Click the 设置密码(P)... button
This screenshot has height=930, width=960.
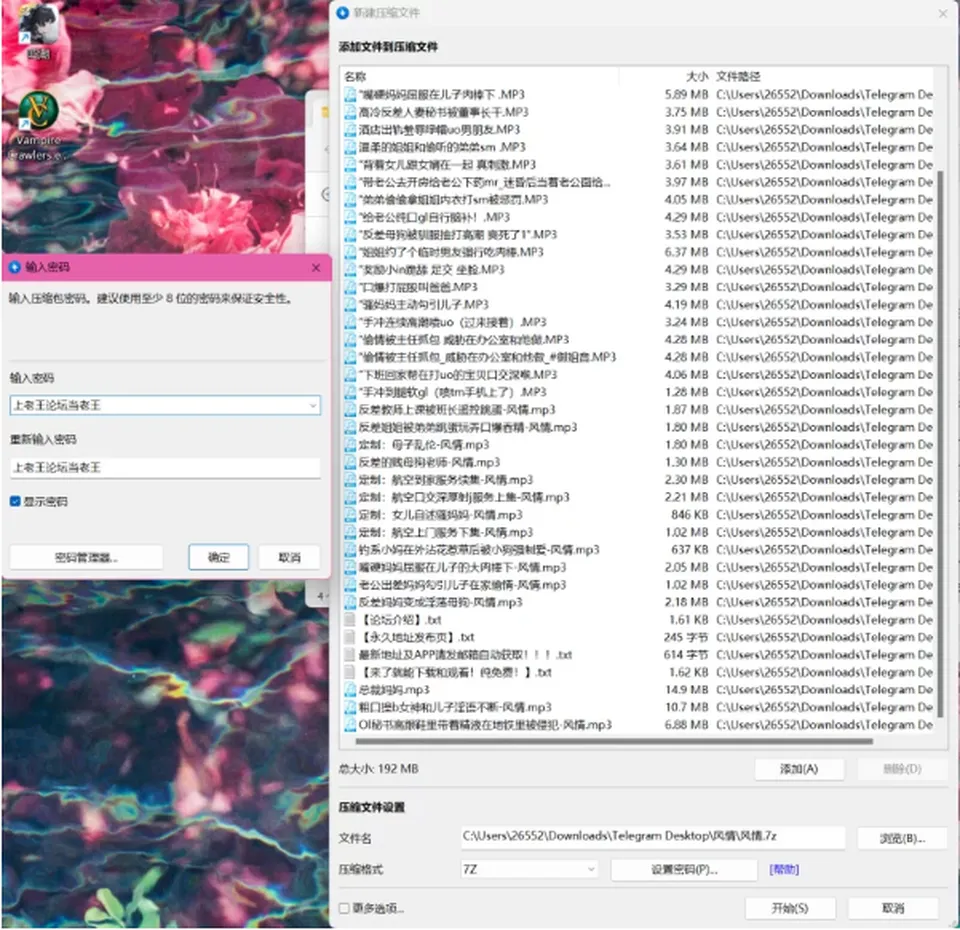pyautogui.click(x=684, y=869)
